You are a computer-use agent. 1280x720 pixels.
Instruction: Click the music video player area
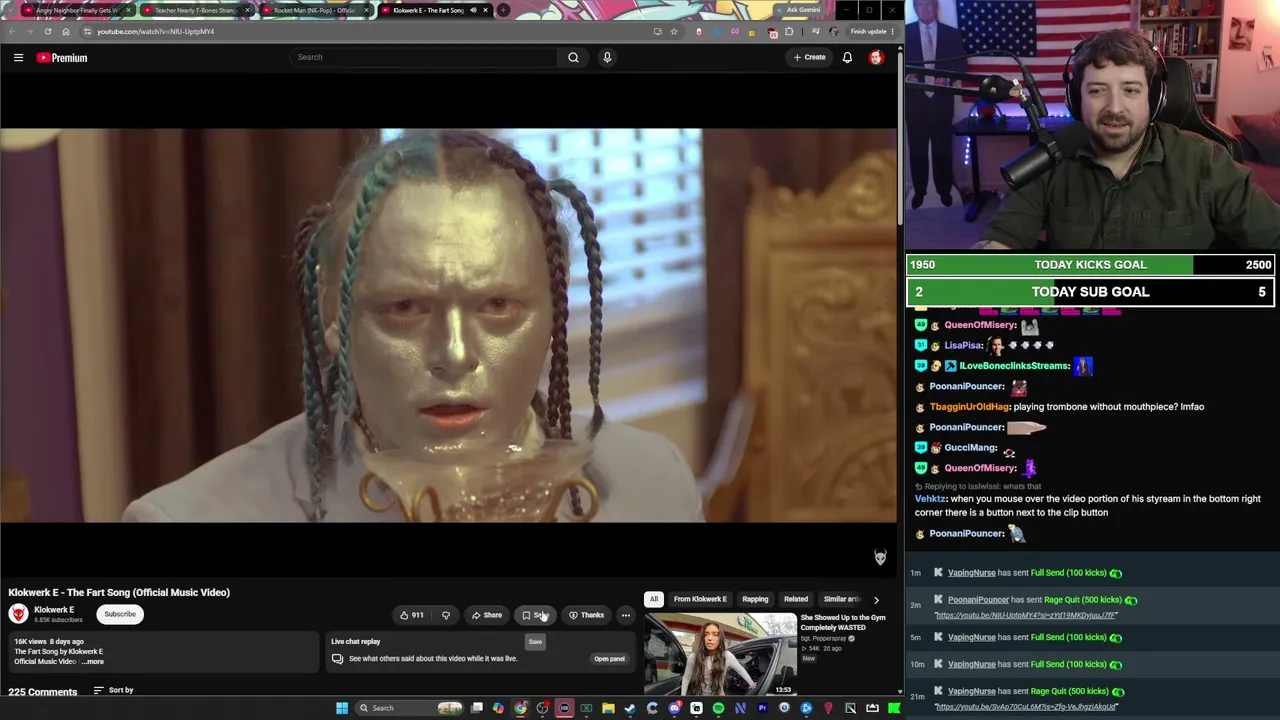pyautogui.click(x=449, y=325)
